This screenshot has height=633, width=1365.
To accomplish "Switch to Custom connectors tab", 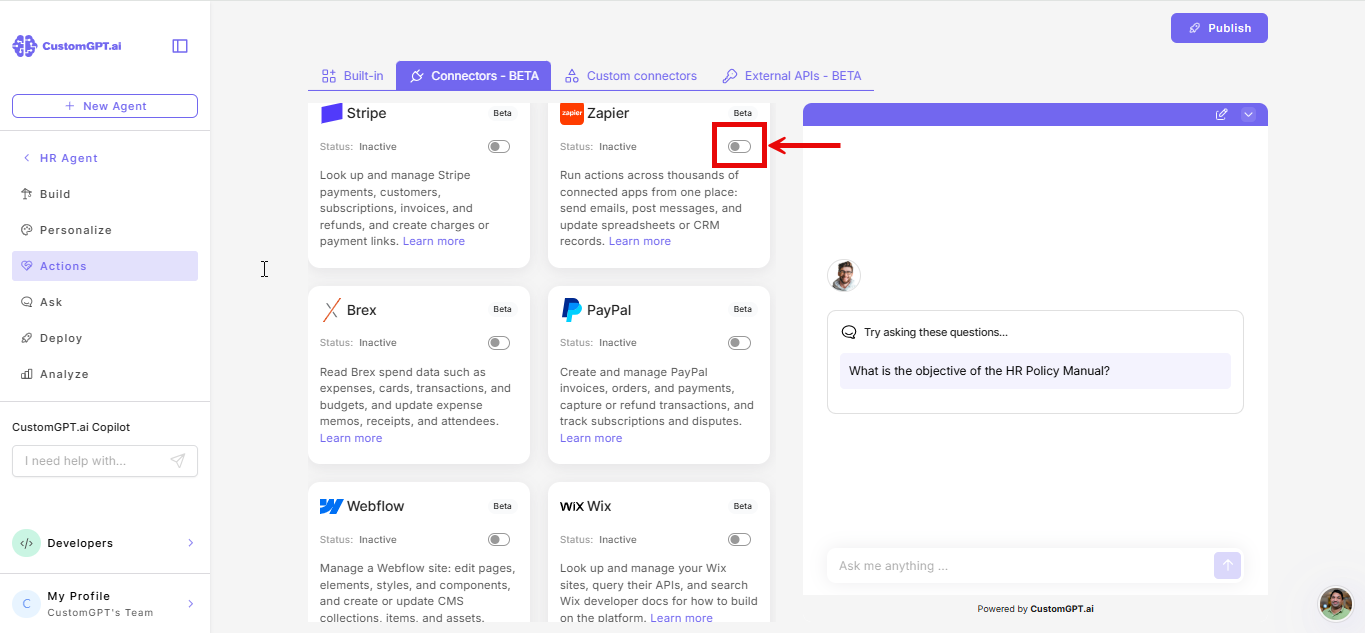I will pos(631,76).
